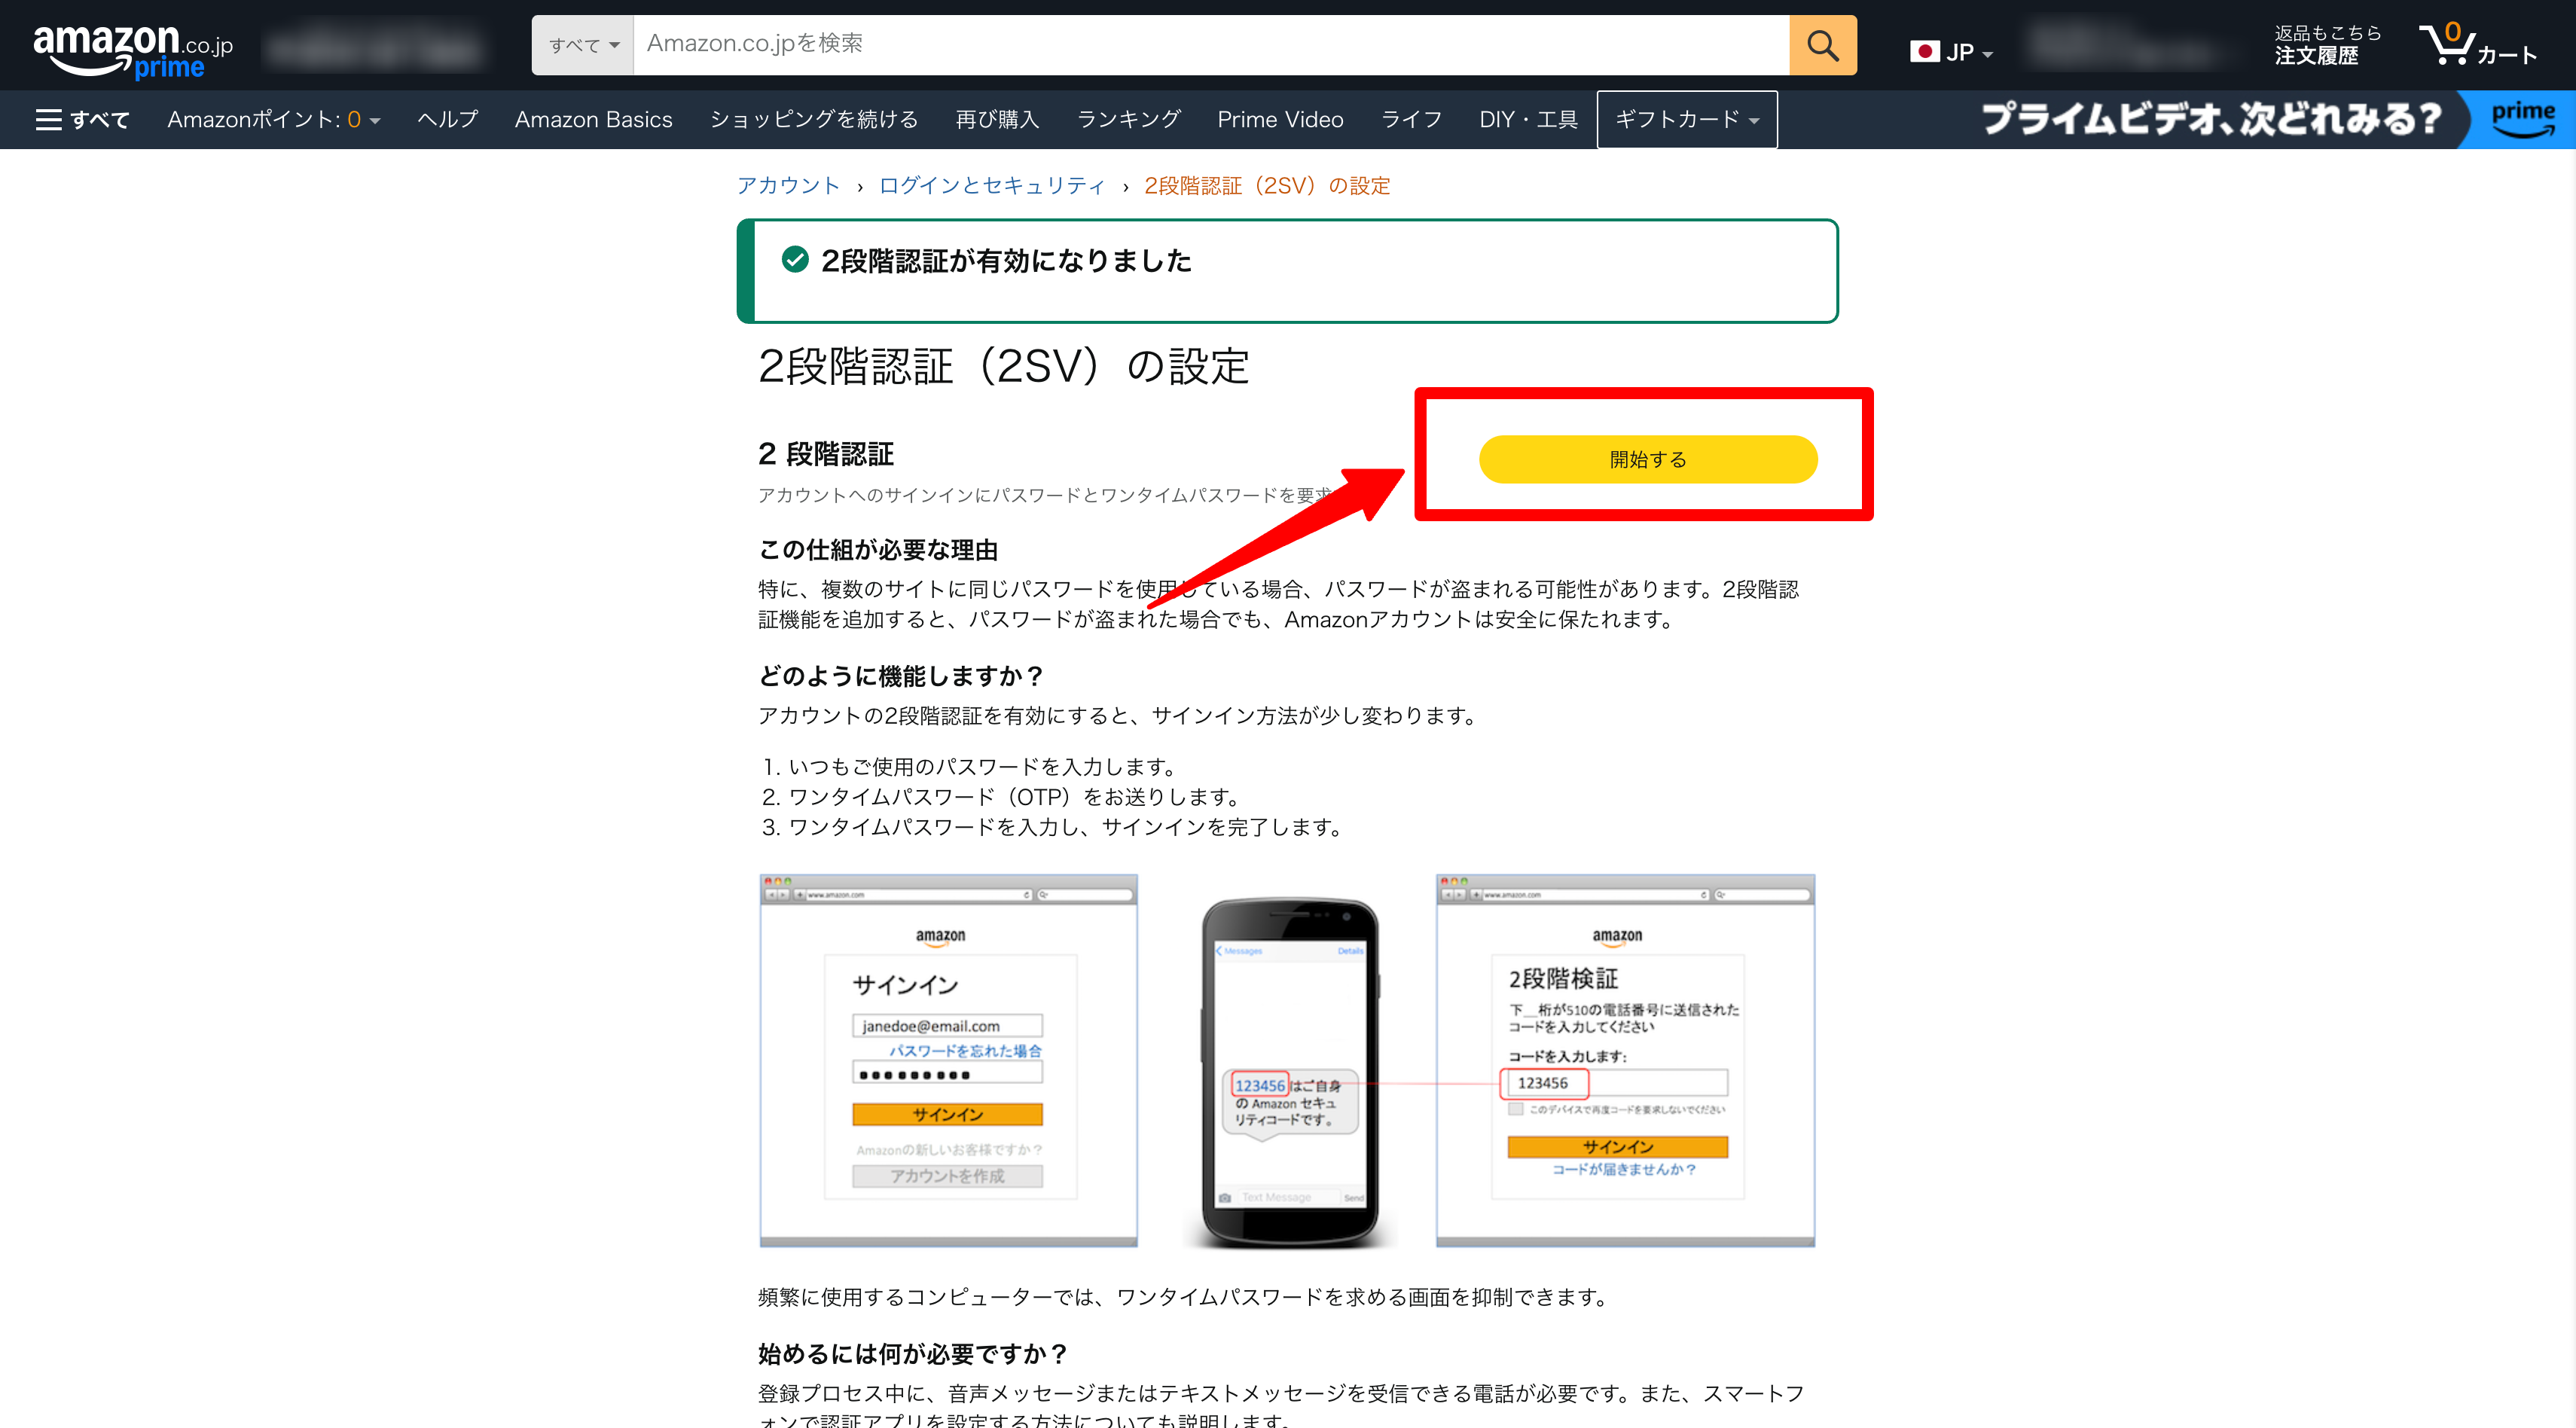2576x1428 pixels.
Task: Open the すべて search category dropdown
Action: [x=583, y=45]
